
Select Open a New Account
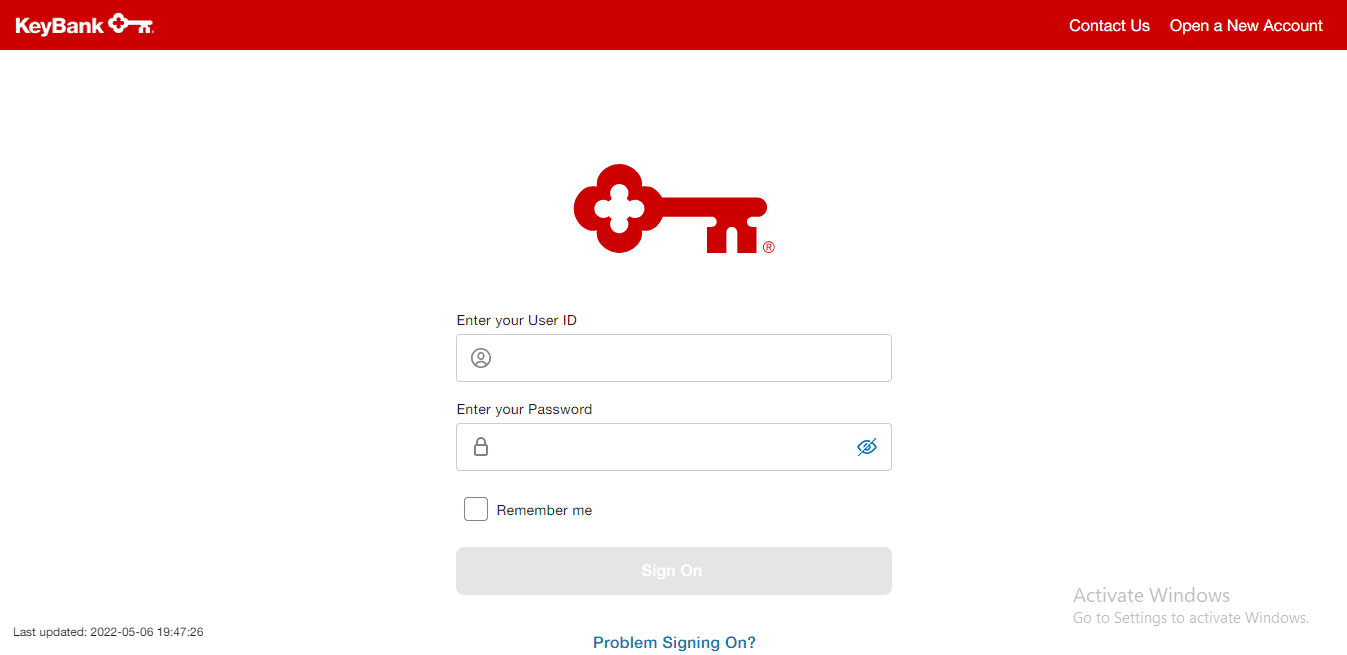1246,25
